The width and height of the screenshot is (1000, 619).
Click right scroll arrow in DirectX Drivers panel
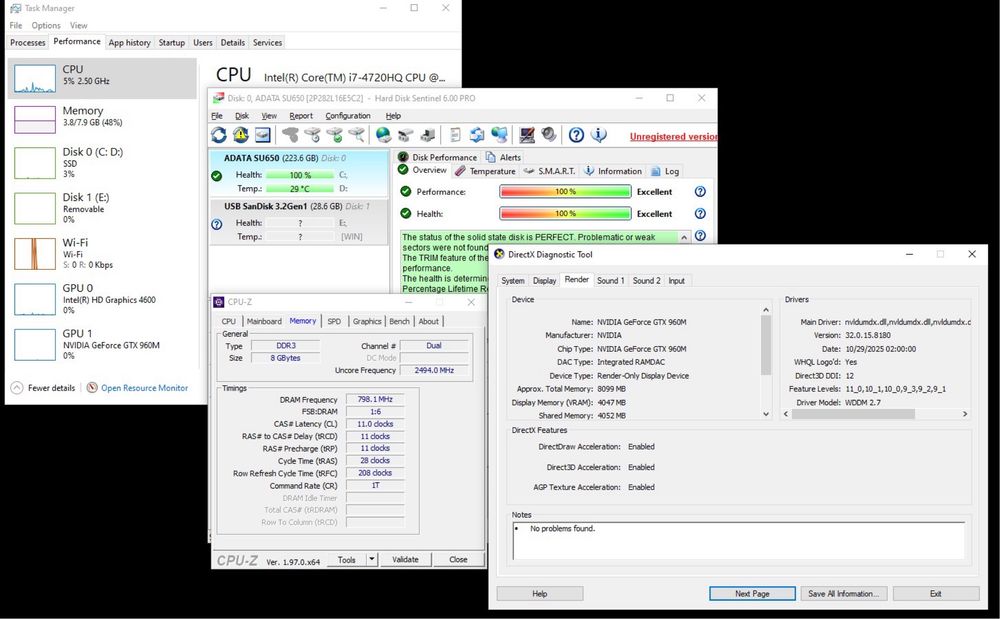pos(965,414)
